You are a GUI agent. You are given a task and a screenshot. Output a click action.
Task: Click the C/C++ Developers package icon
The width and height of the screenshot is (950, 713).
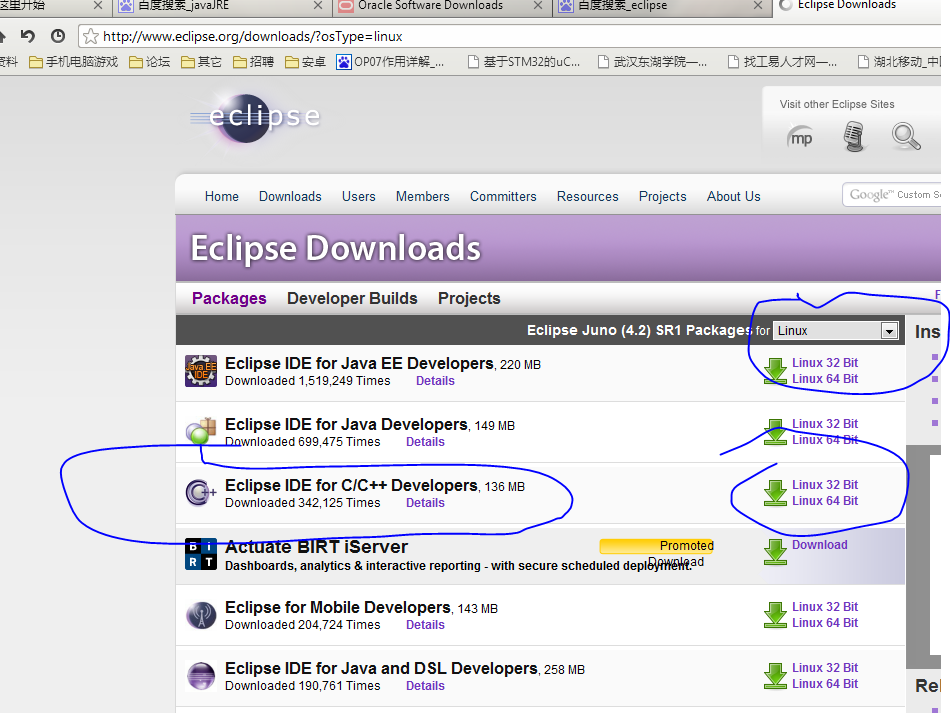(x=201, y=492)
